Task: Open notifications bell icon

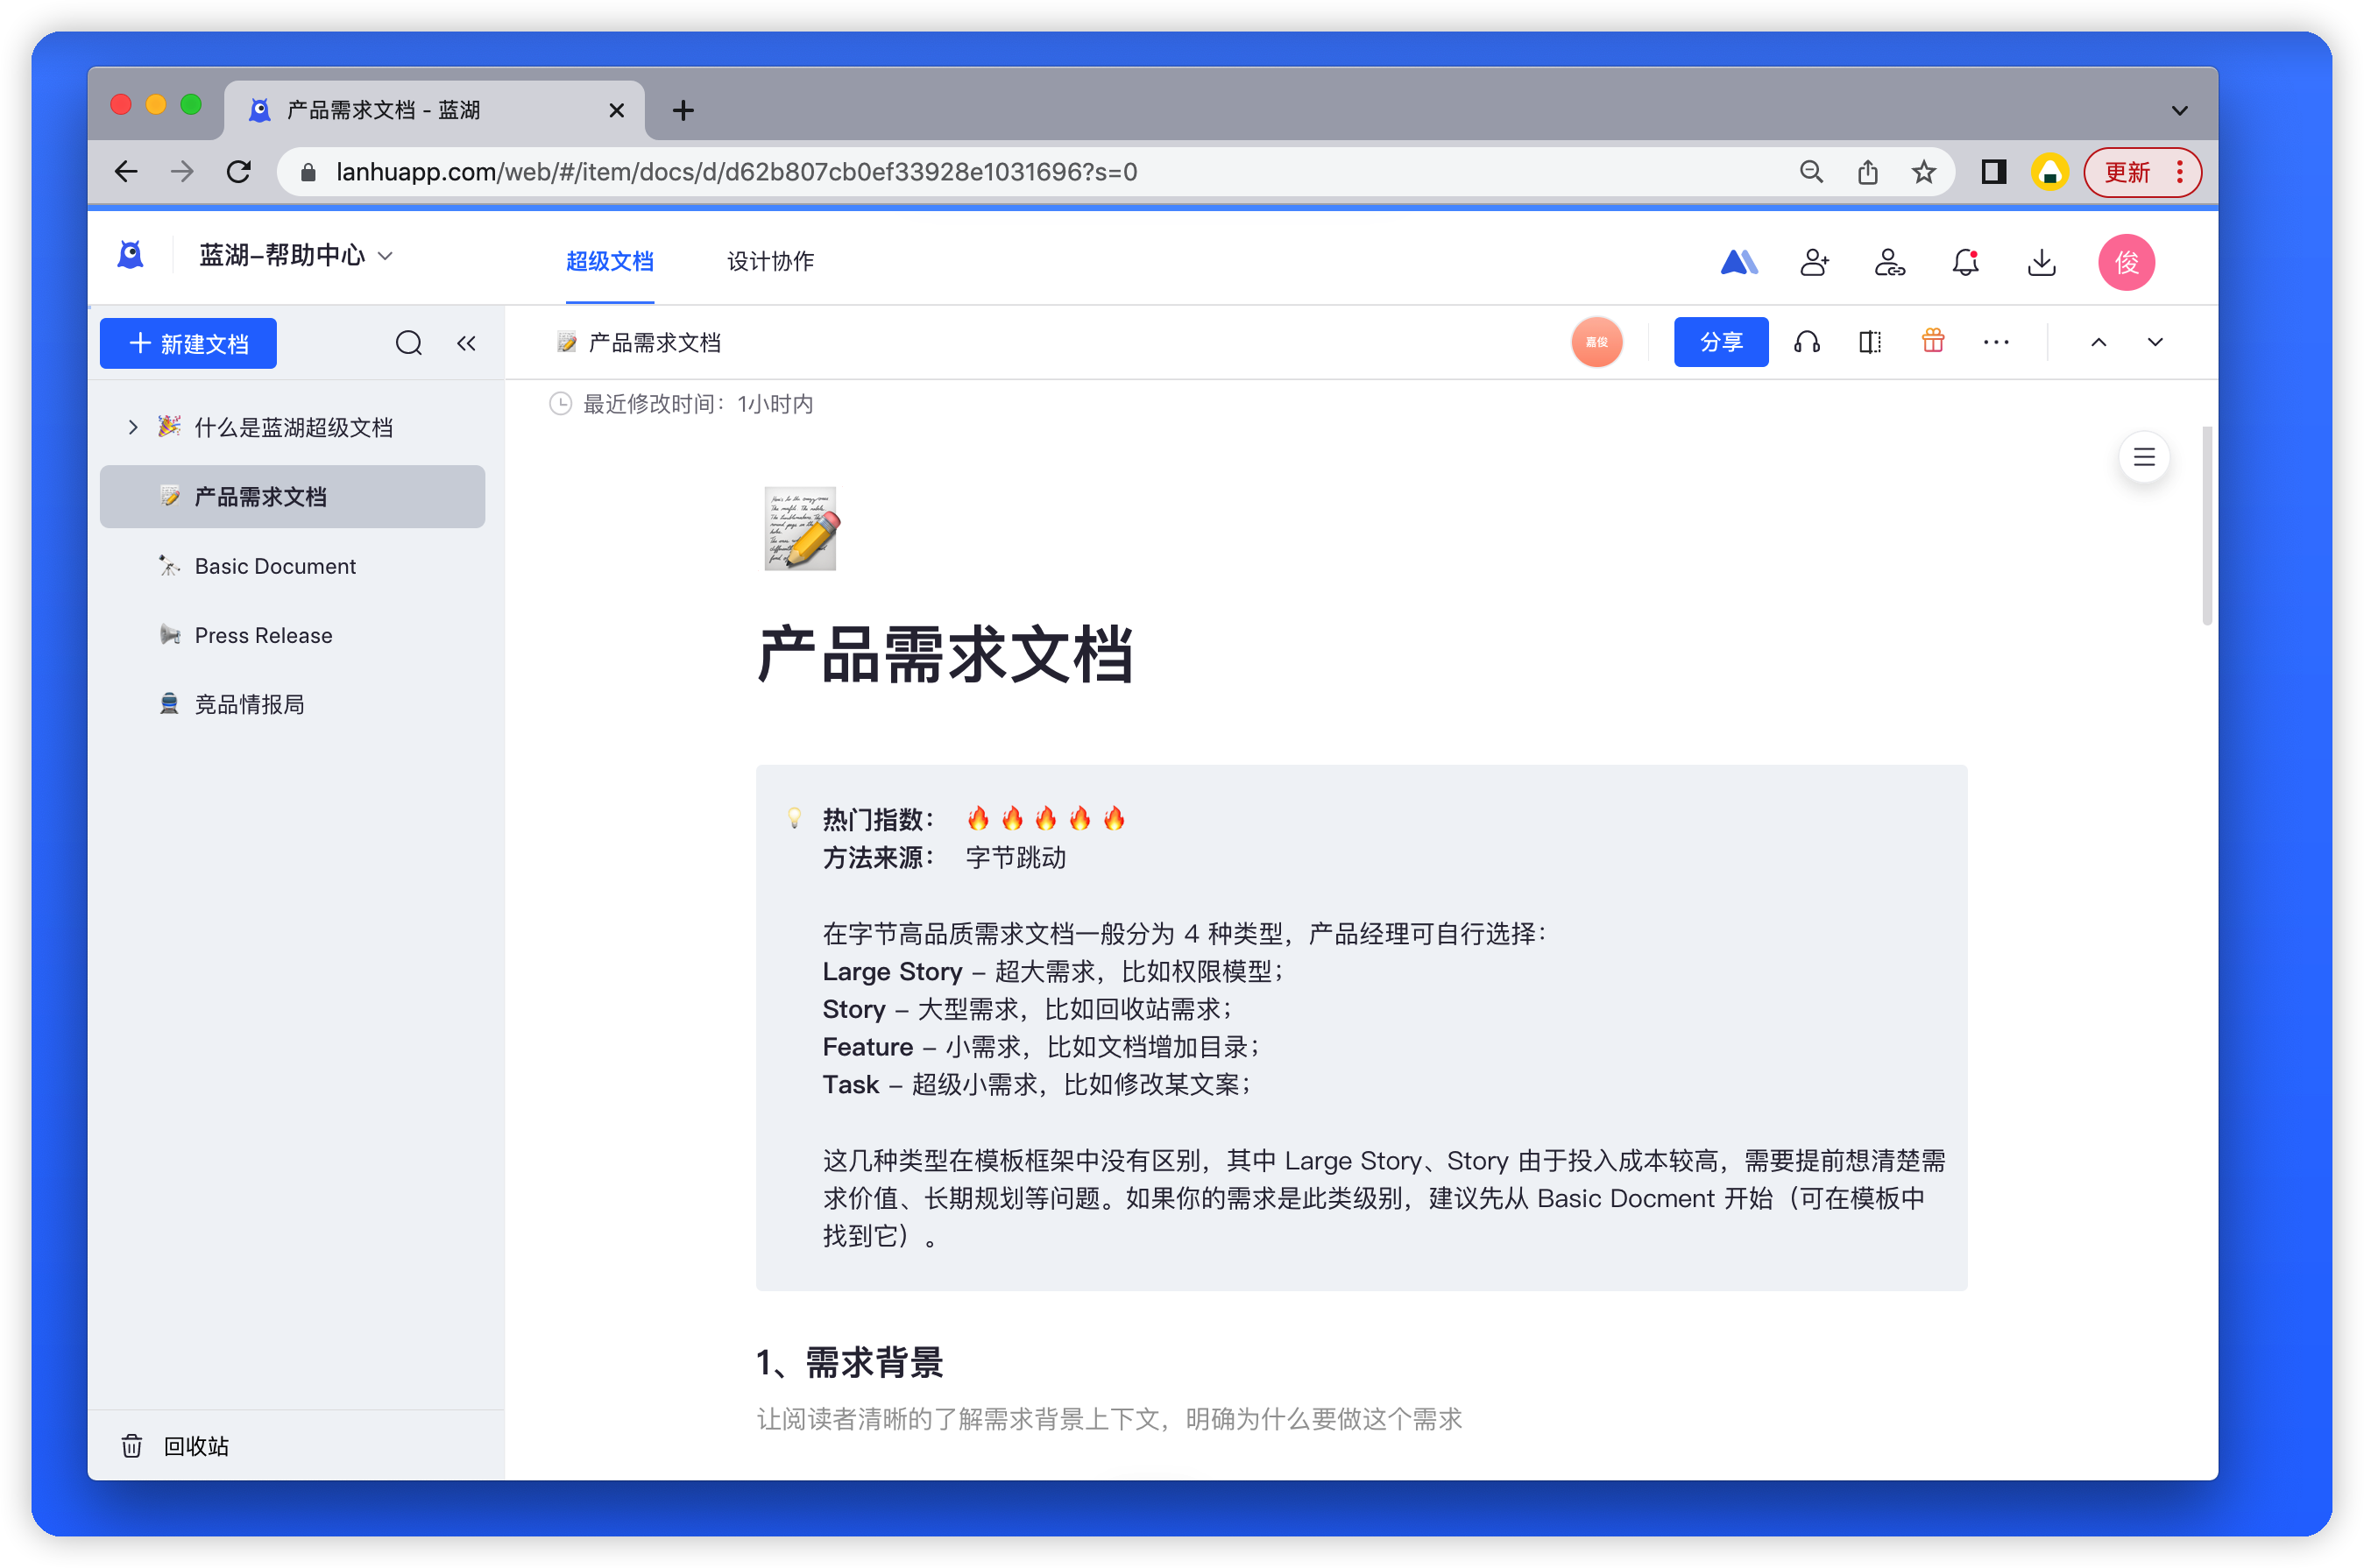Action: pyautogui.click(x=1965, y=262)
